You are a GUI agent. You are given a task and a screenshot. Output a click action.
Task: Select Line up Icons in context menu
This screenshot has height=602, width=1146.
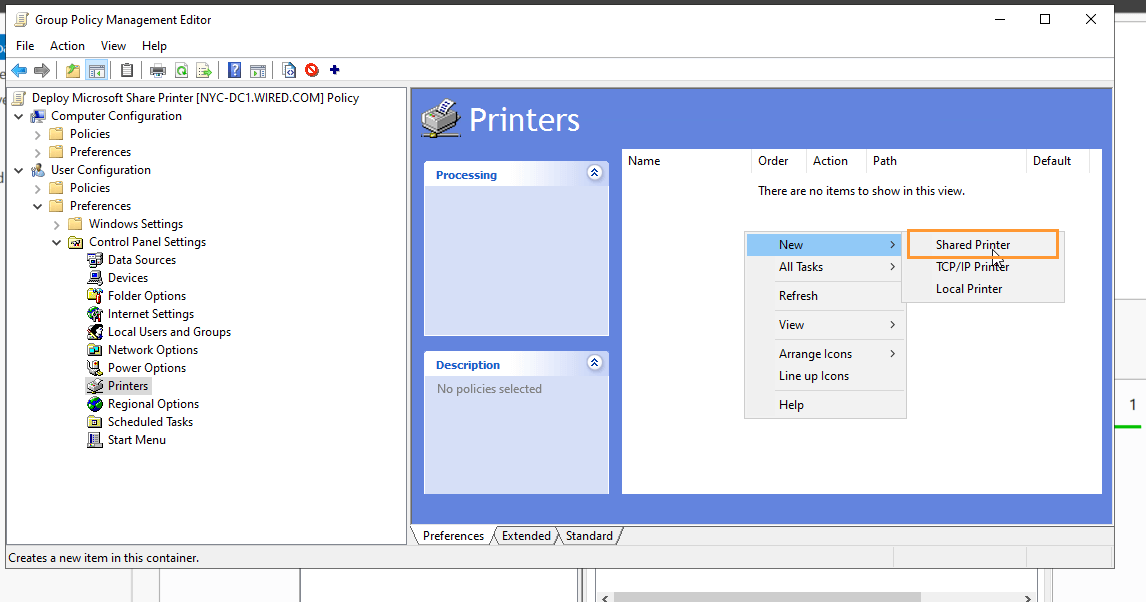tap(824, 376)
